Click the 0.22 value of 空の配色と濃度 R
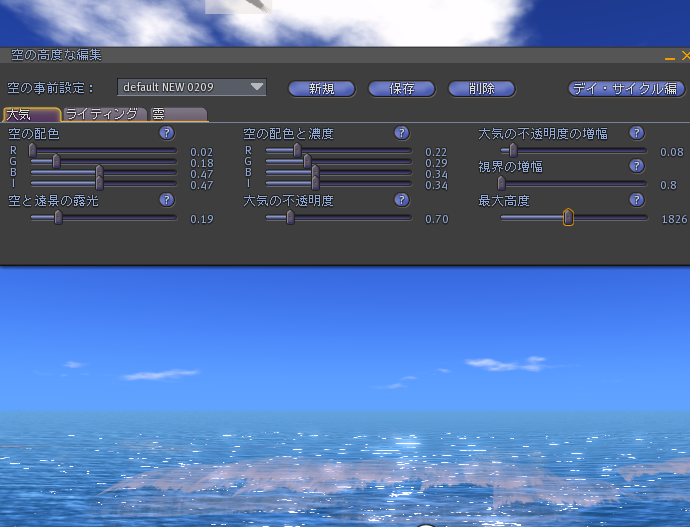The width and height of the screenshot is (690, 527). [x=436, y=152]
